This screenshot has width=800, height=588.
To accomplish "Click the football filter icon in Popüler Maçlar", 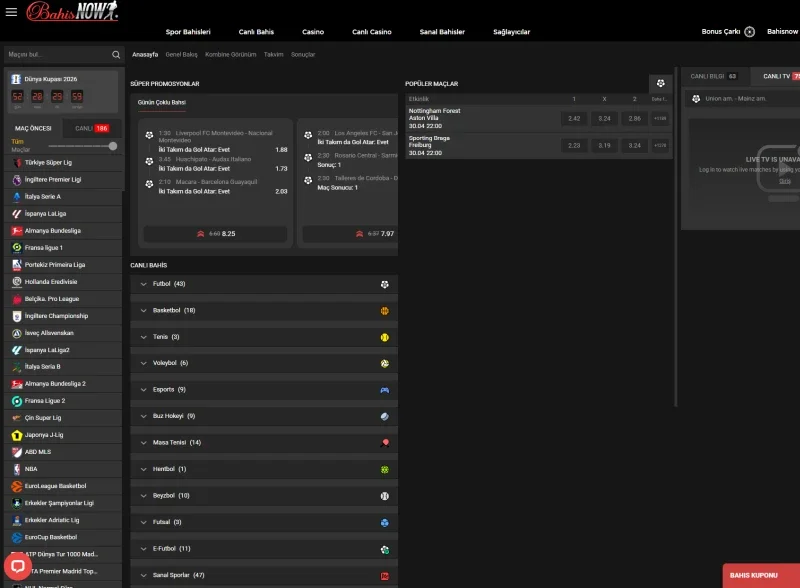I will pyautogui.click(x=661, y=83).
